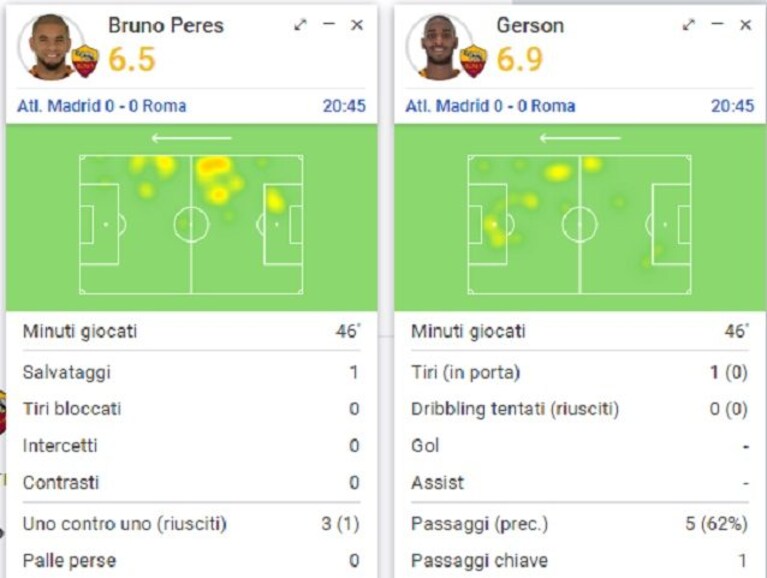
Task: Select Gerson 6.9 rating
Action: (519, 59)
